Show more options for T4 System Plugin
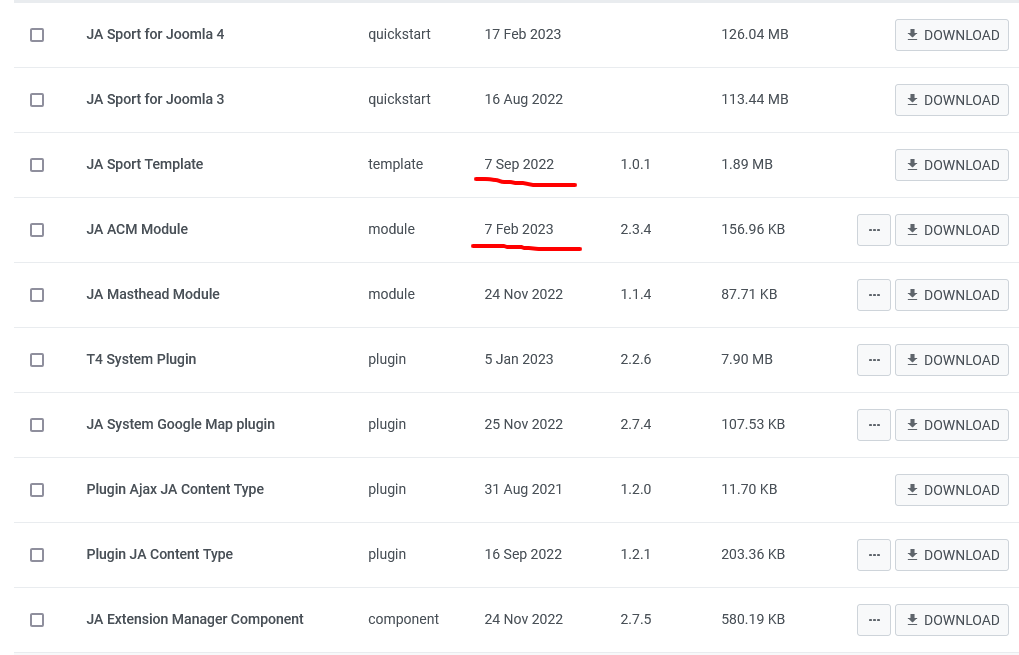 (873, 360)
